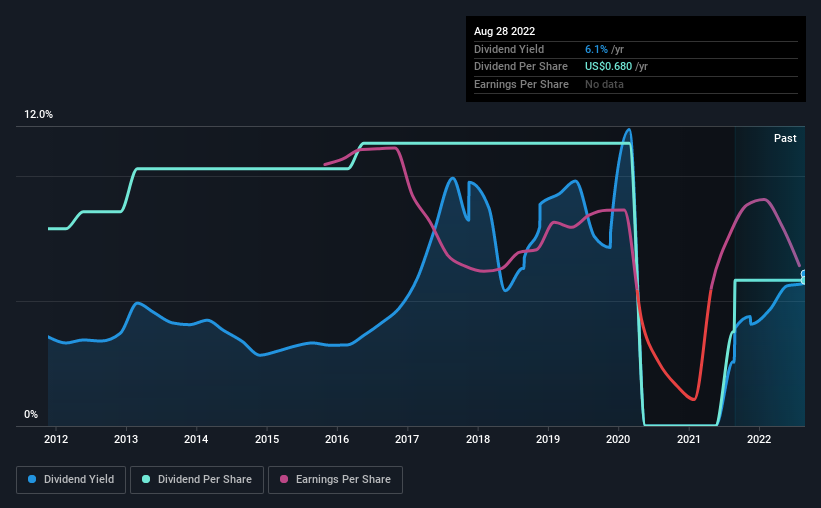Click the 2022 x-axis label
The image size is (821, 508).
pyautogui.click(x=759, y=439)
